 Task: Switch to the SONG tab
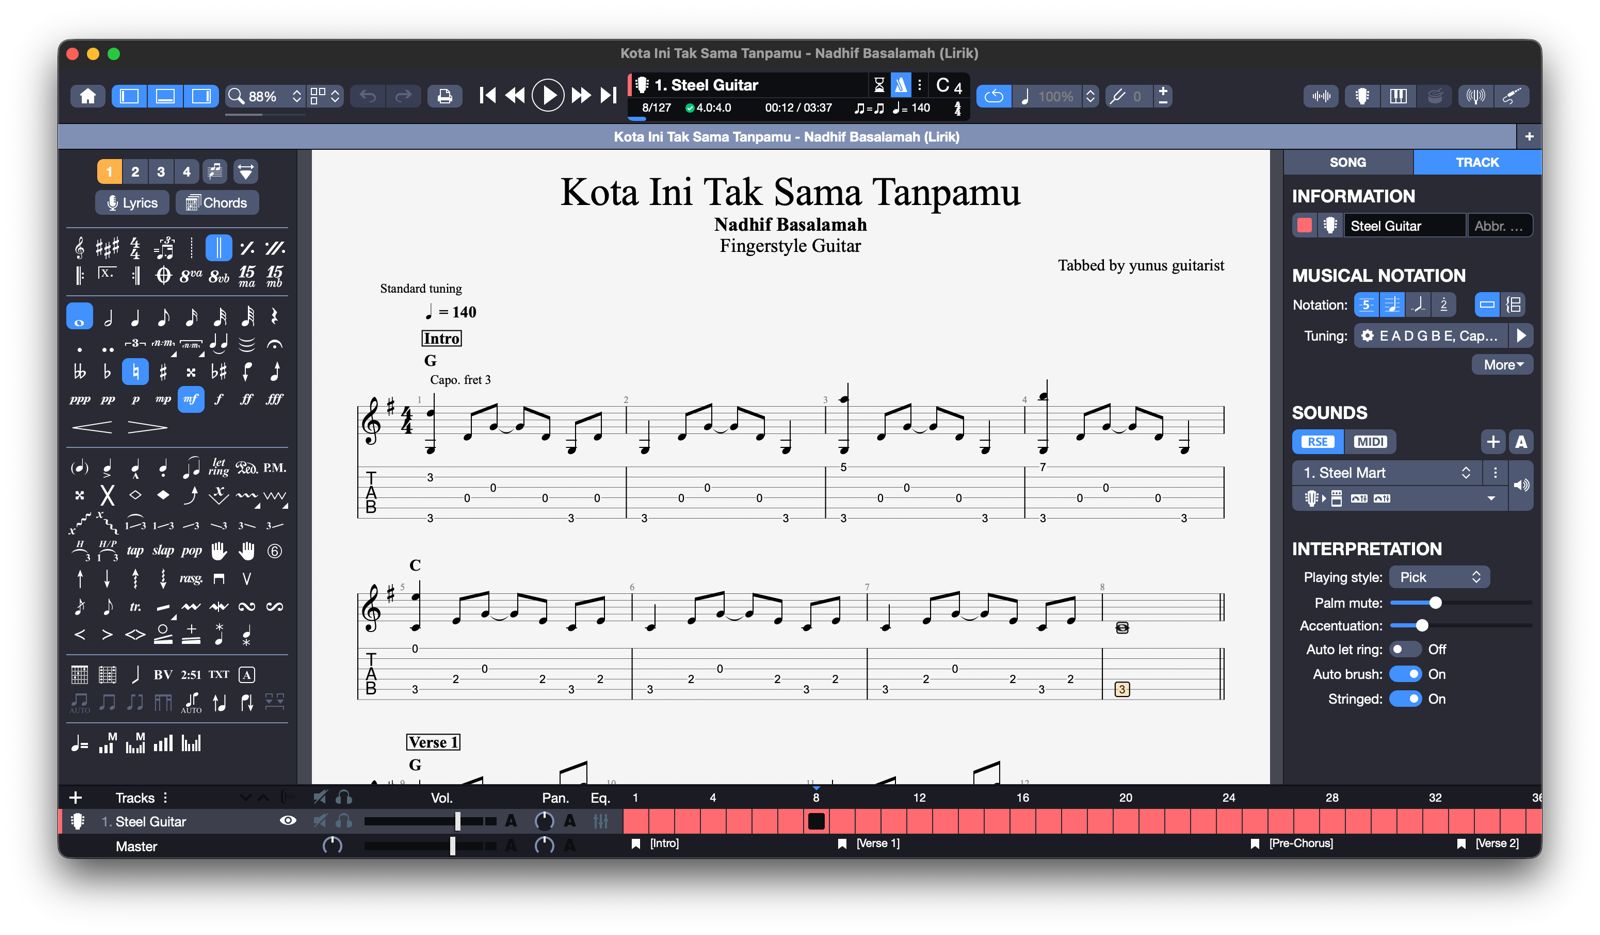click(1347, 162)
